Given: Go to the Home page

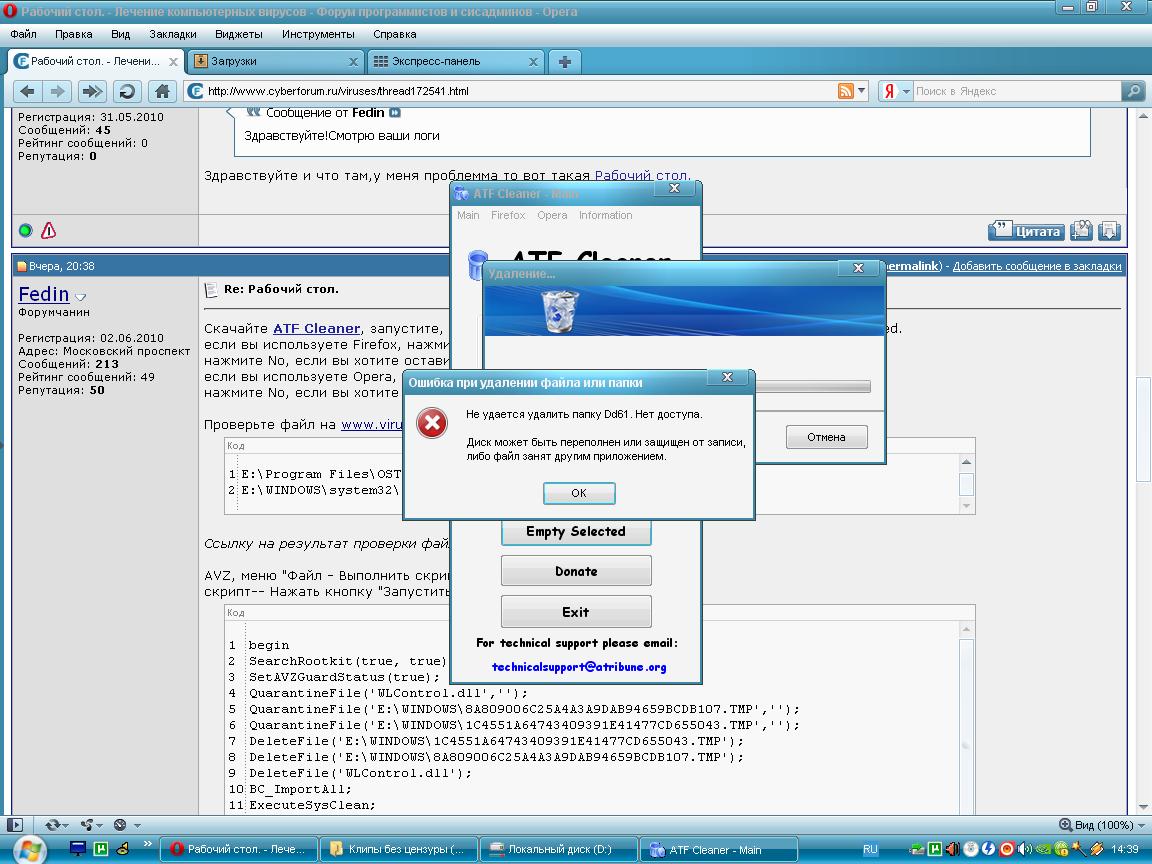Looking at the screenshot, I should pos(162,91).
